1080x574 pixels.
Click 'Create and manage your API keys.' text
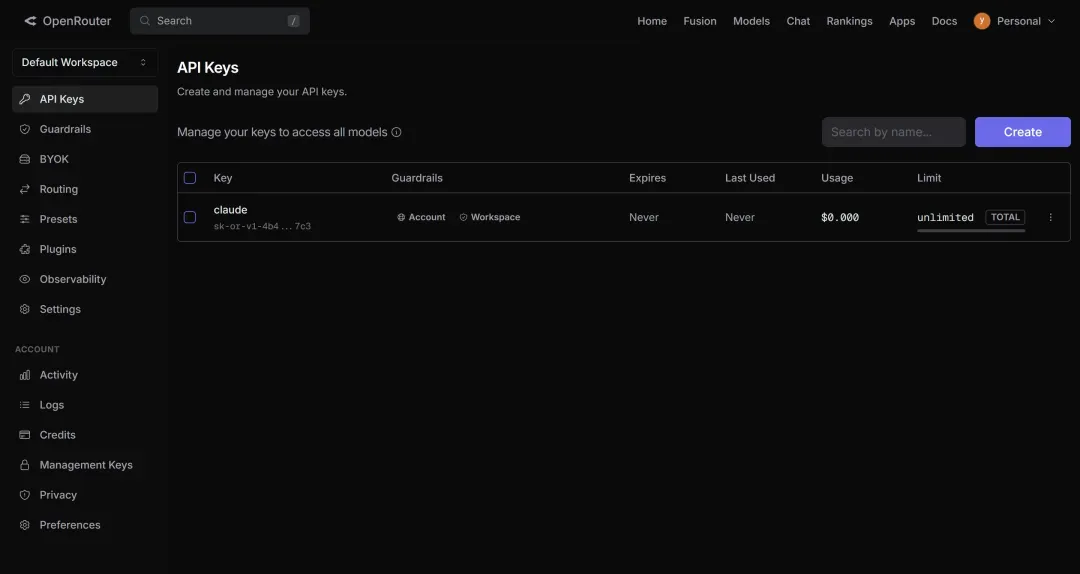(x=262, y=92)
